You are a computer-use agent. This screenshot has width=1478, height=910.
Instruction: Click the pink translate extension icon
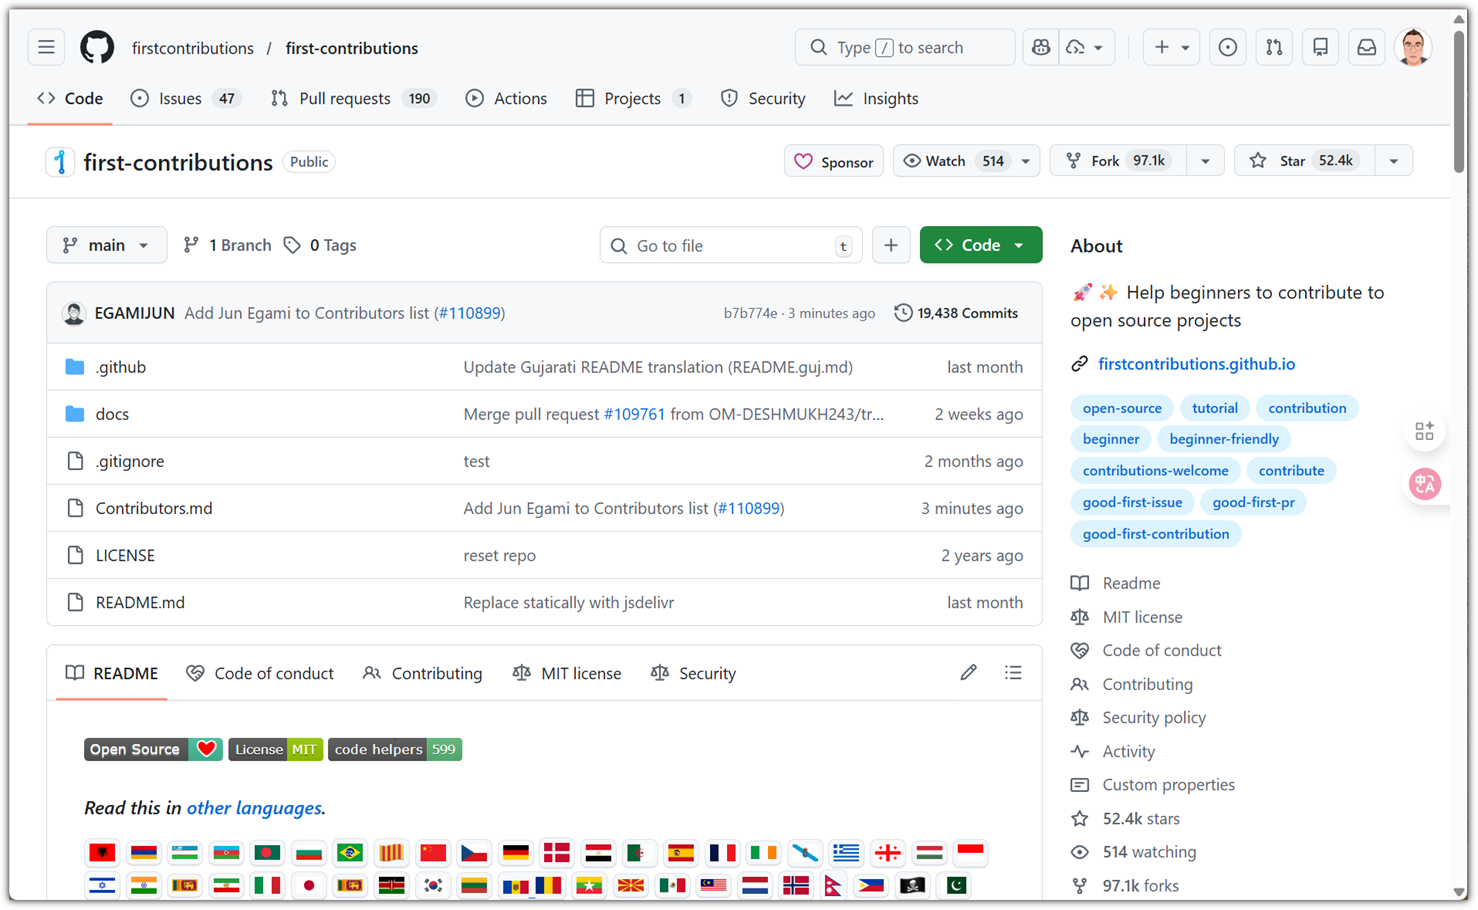1425,484
